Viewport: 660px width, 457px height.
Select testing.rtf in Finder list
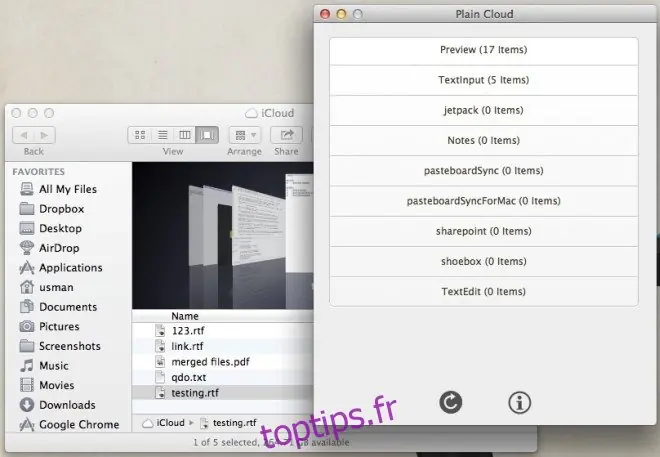pyautogui.click(x=223, y=393)
